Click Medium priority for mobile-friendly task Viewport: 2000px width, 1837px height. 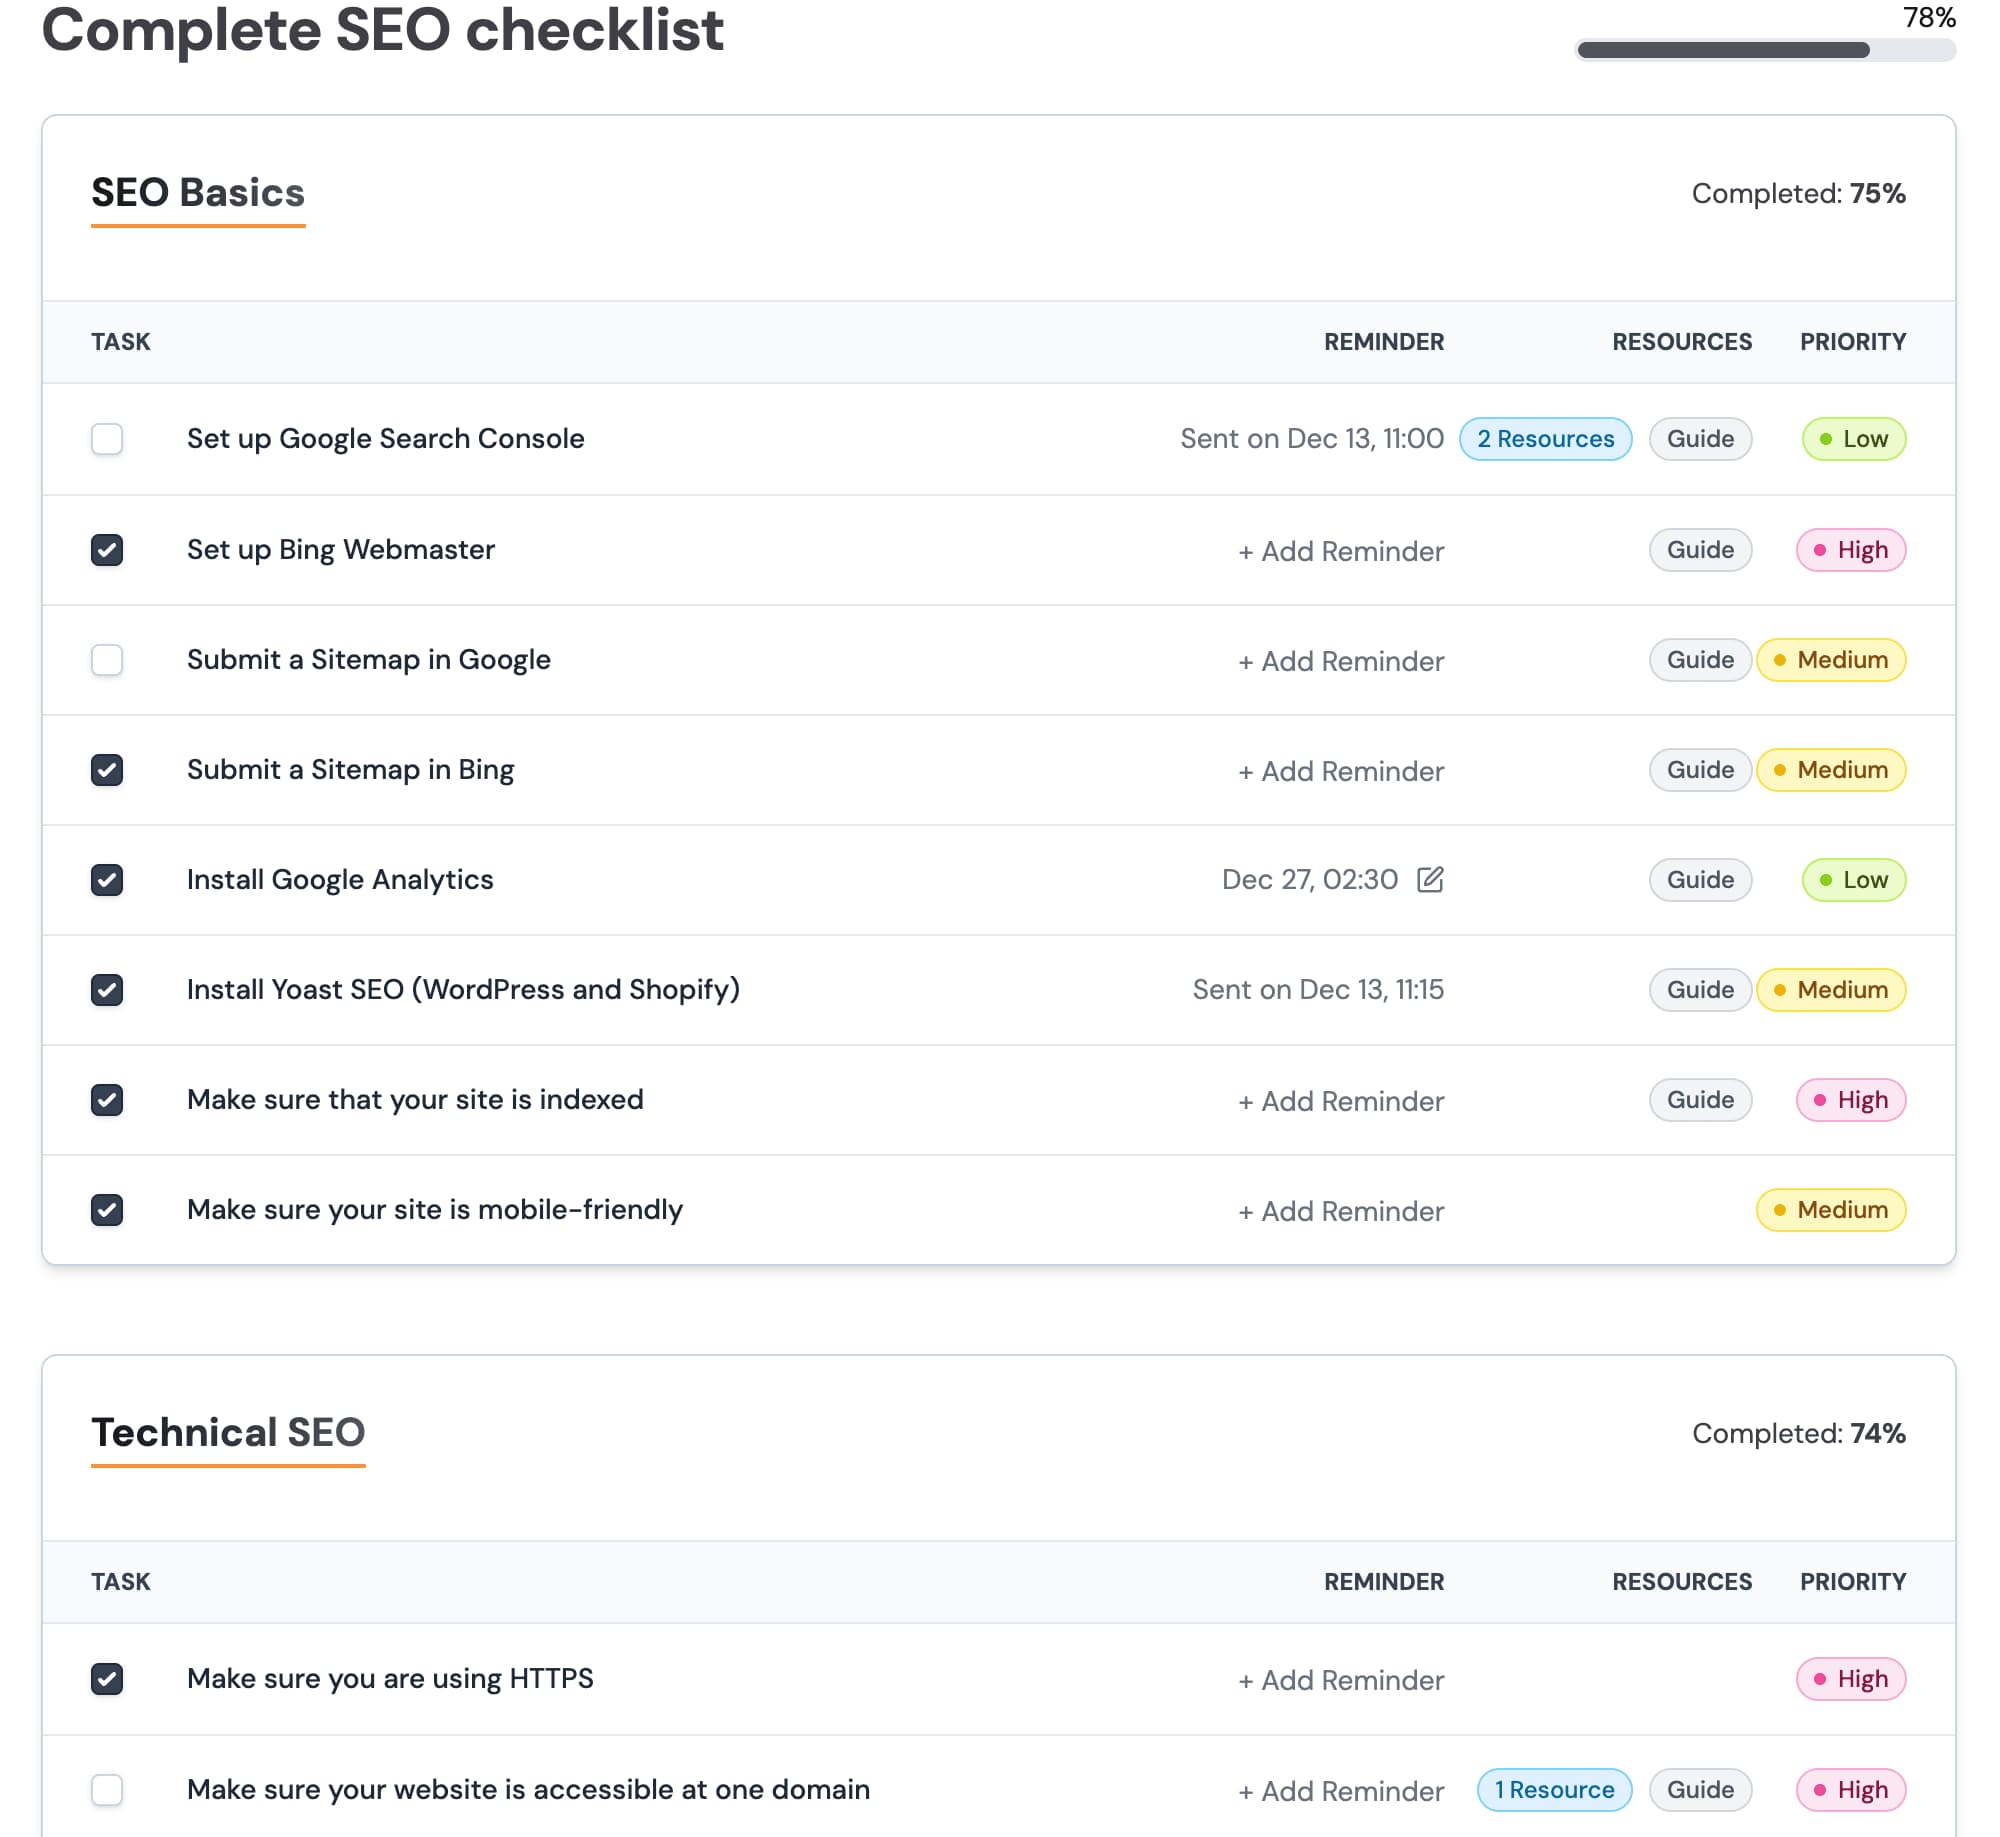[1831, 1210]
